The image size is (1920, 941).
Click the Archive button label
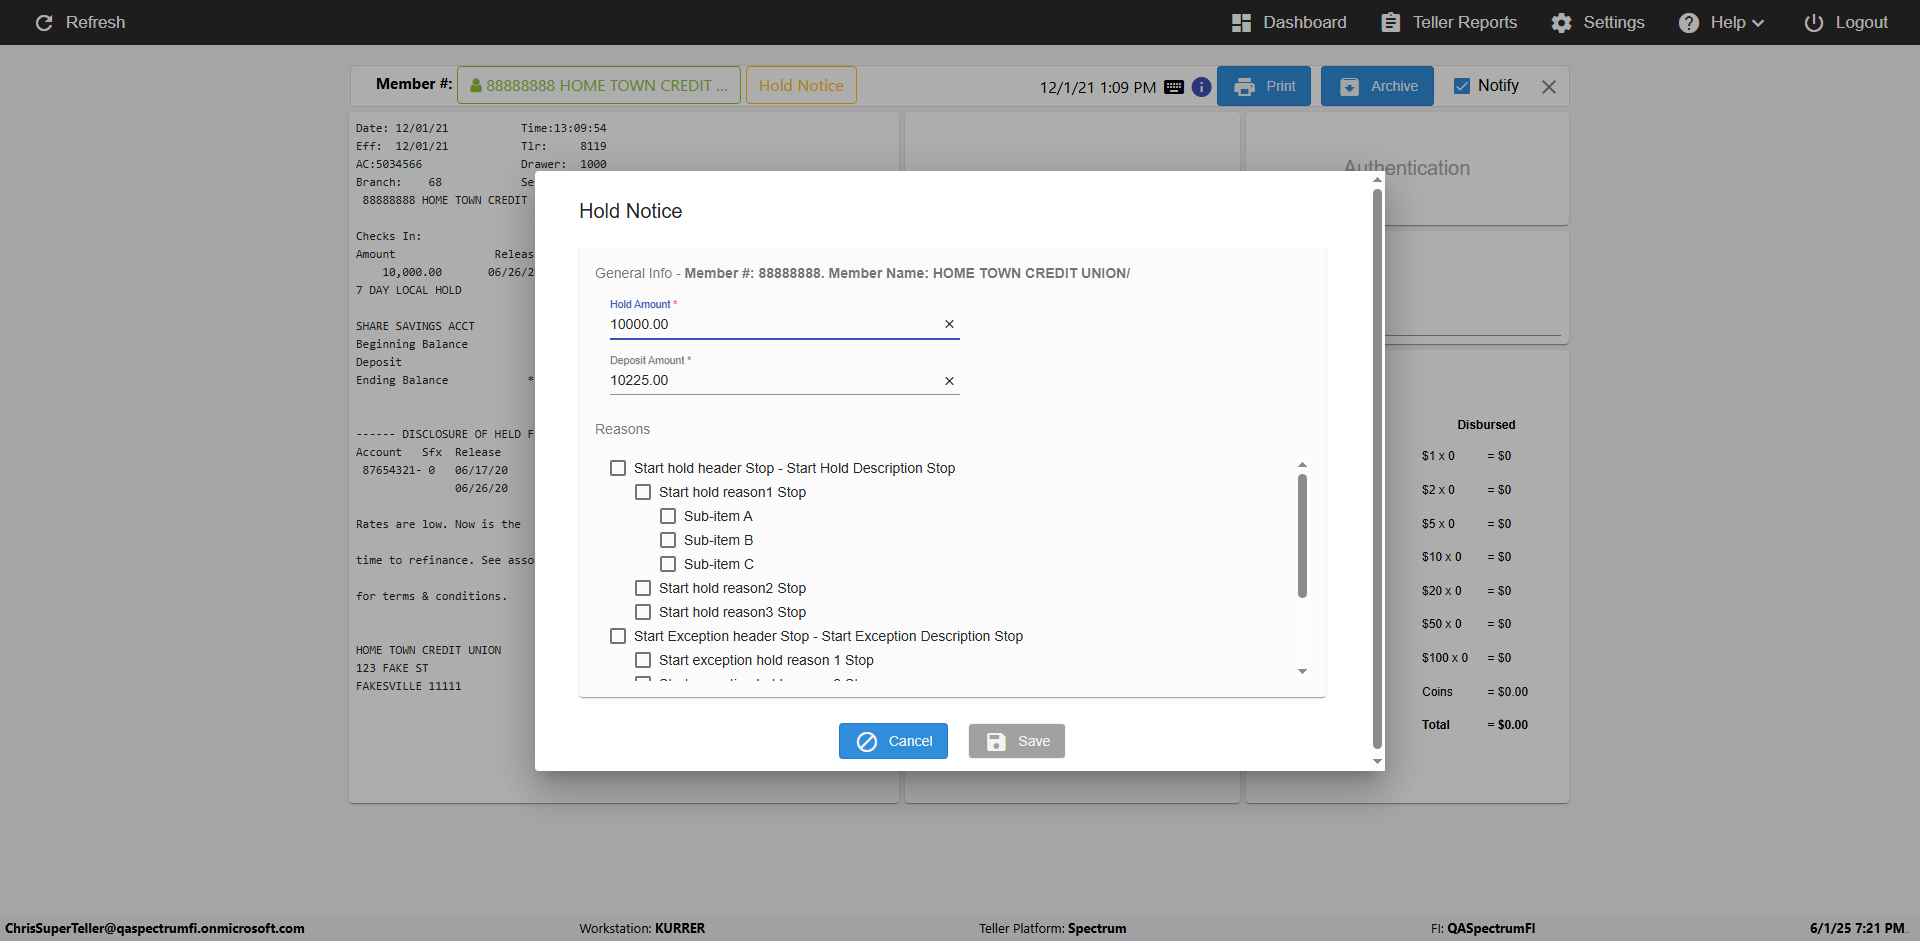coord(1394,87)
